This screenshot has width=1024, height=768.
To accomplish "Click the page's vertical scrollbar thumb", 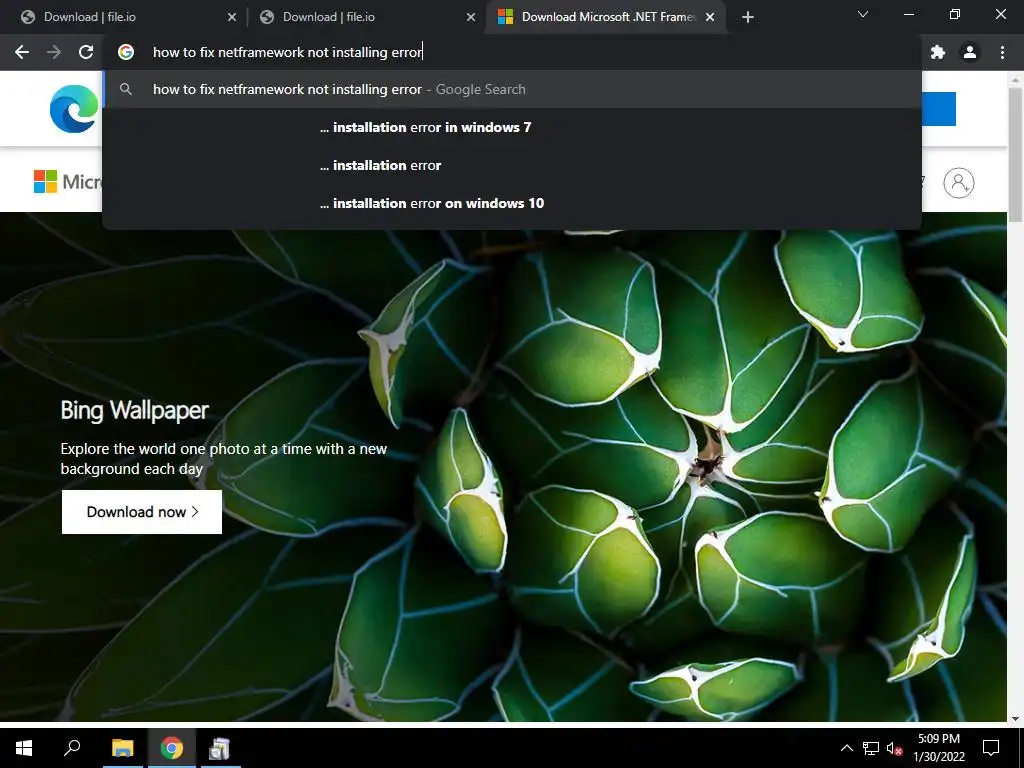I will point(1016,153).
